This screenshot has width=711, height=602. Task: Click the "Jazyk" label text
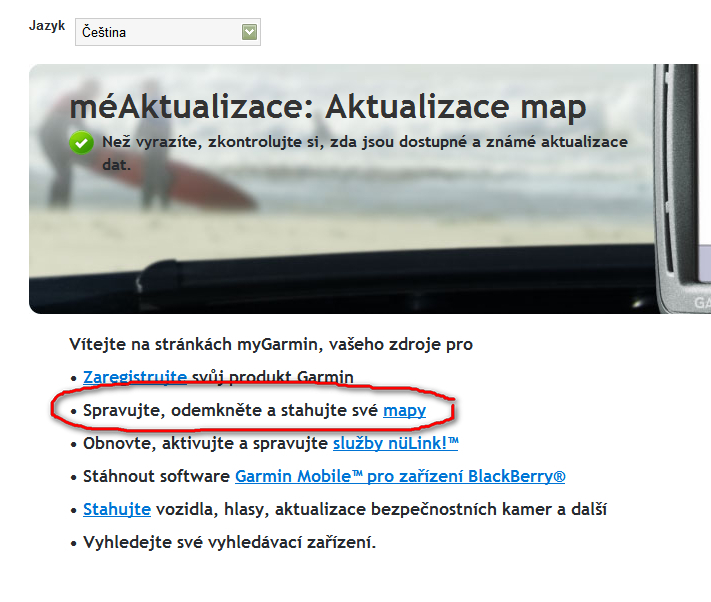pyautogui.click(x=48, y=25)
